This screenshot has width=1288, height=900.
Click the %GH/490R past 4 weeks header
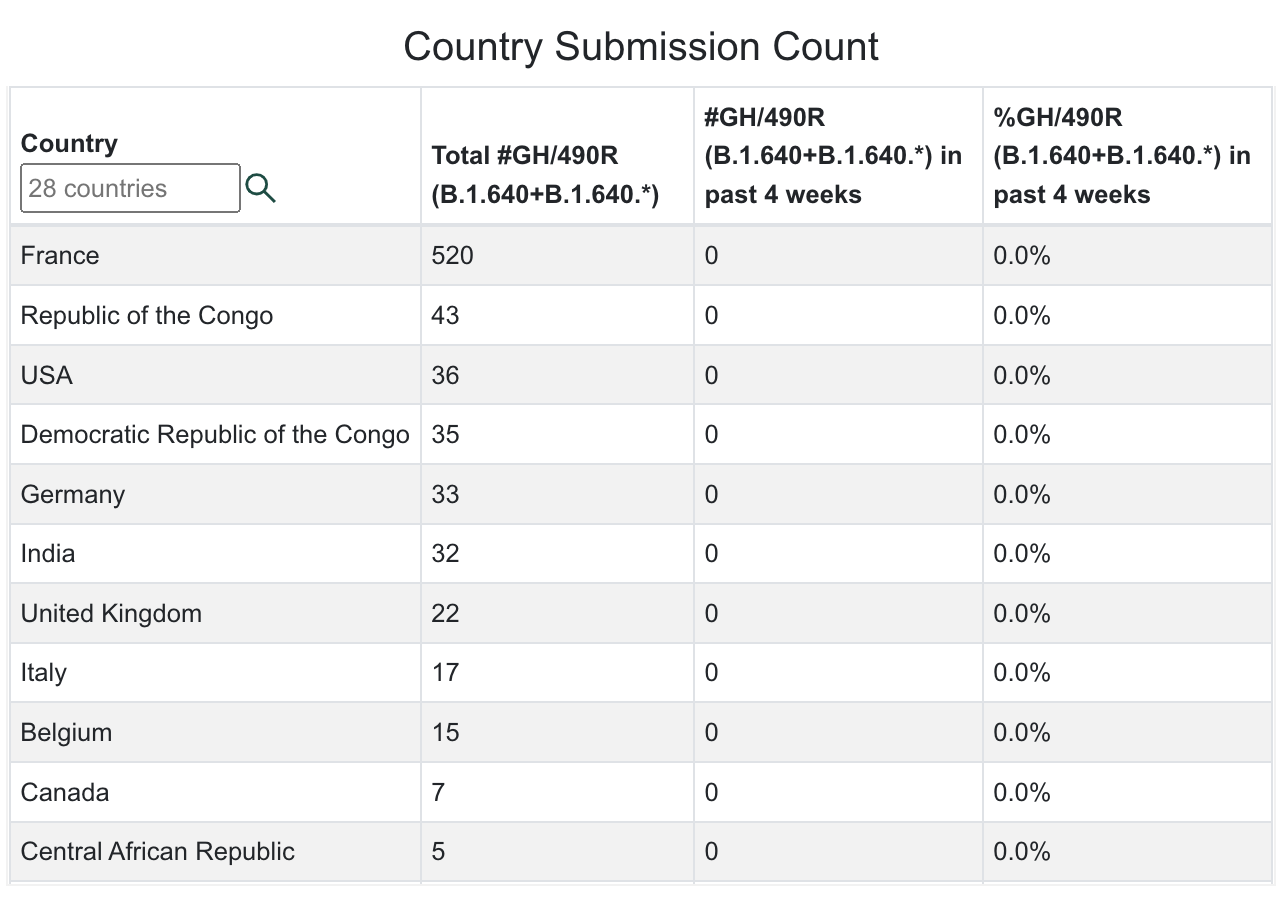1122,156
